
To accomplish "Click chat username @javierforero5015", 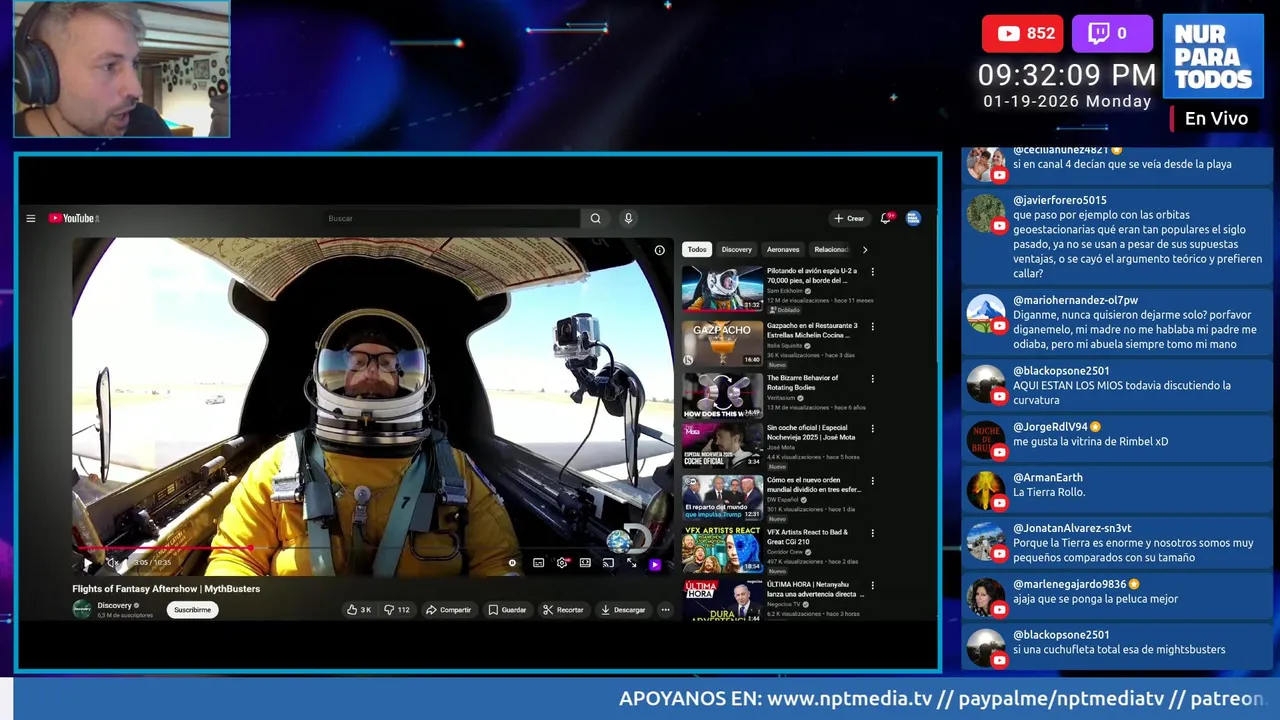I will pos(1060,200).
